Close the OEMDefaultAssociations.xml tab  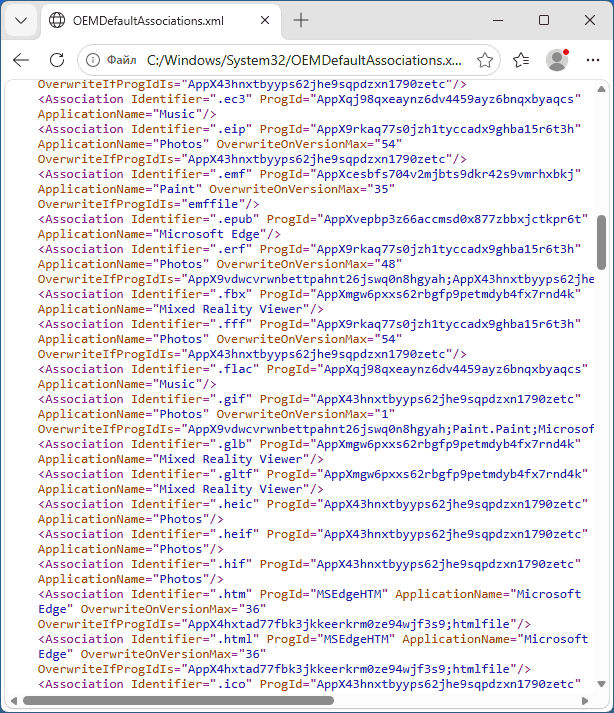[265, 20]
